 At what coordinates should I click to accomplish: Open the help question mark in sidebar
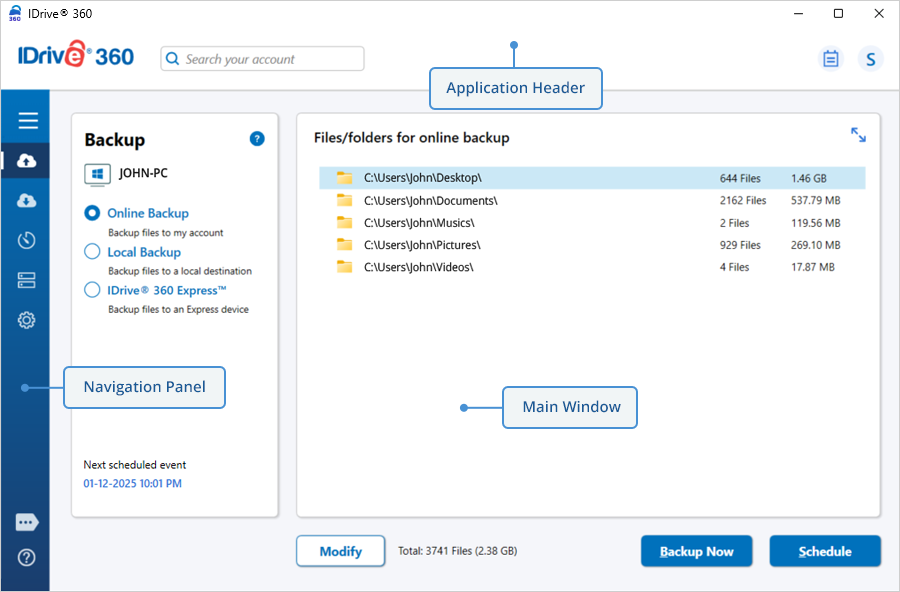click(27, 557)
